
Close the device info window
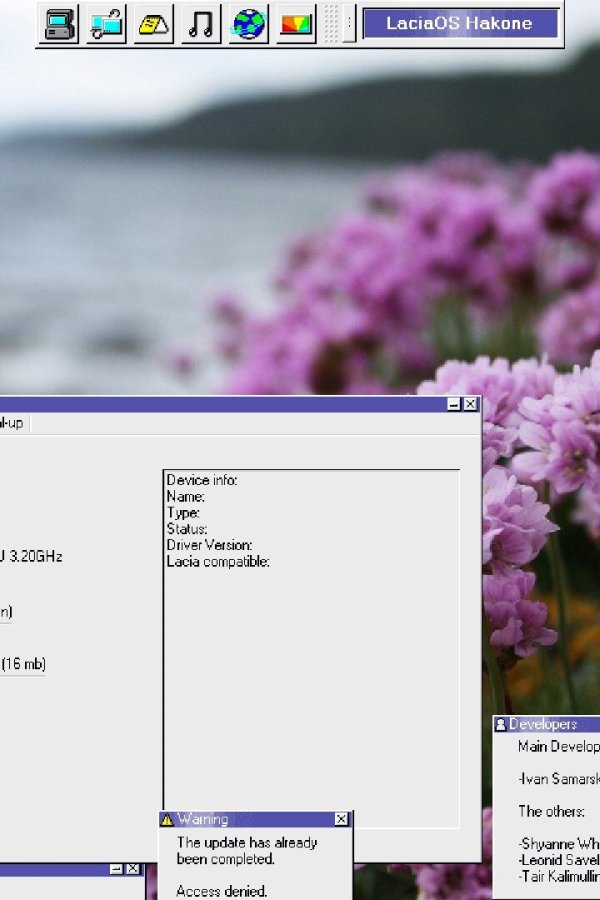(x=470, y=404)
